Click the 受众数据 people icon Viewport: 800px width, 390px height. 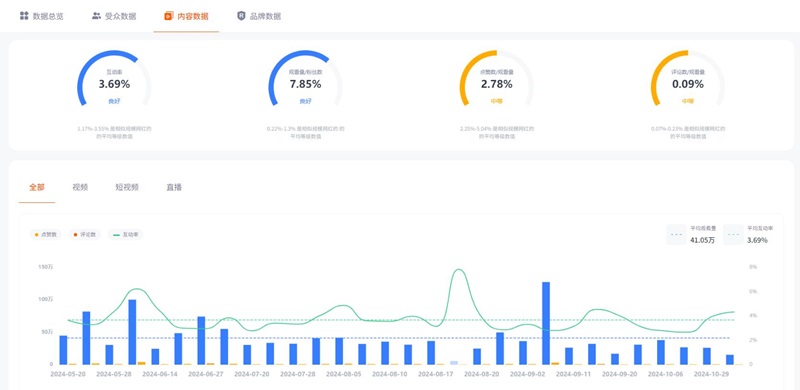click(96, 16)
